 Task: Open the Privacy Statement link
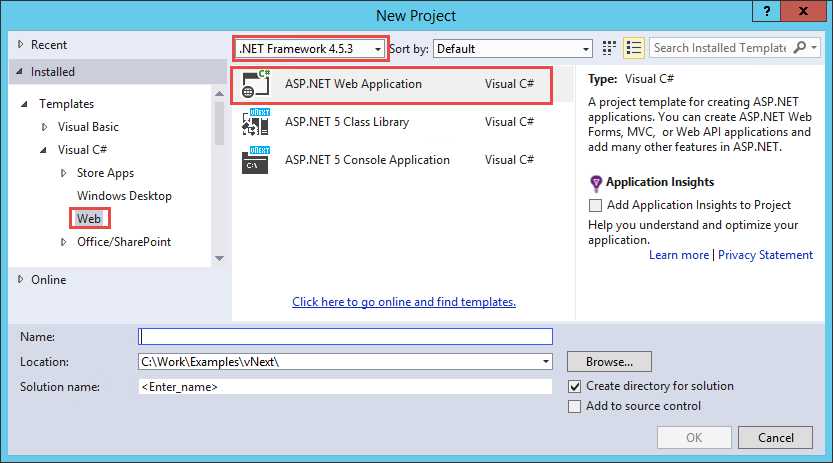[x=766, y=255]
